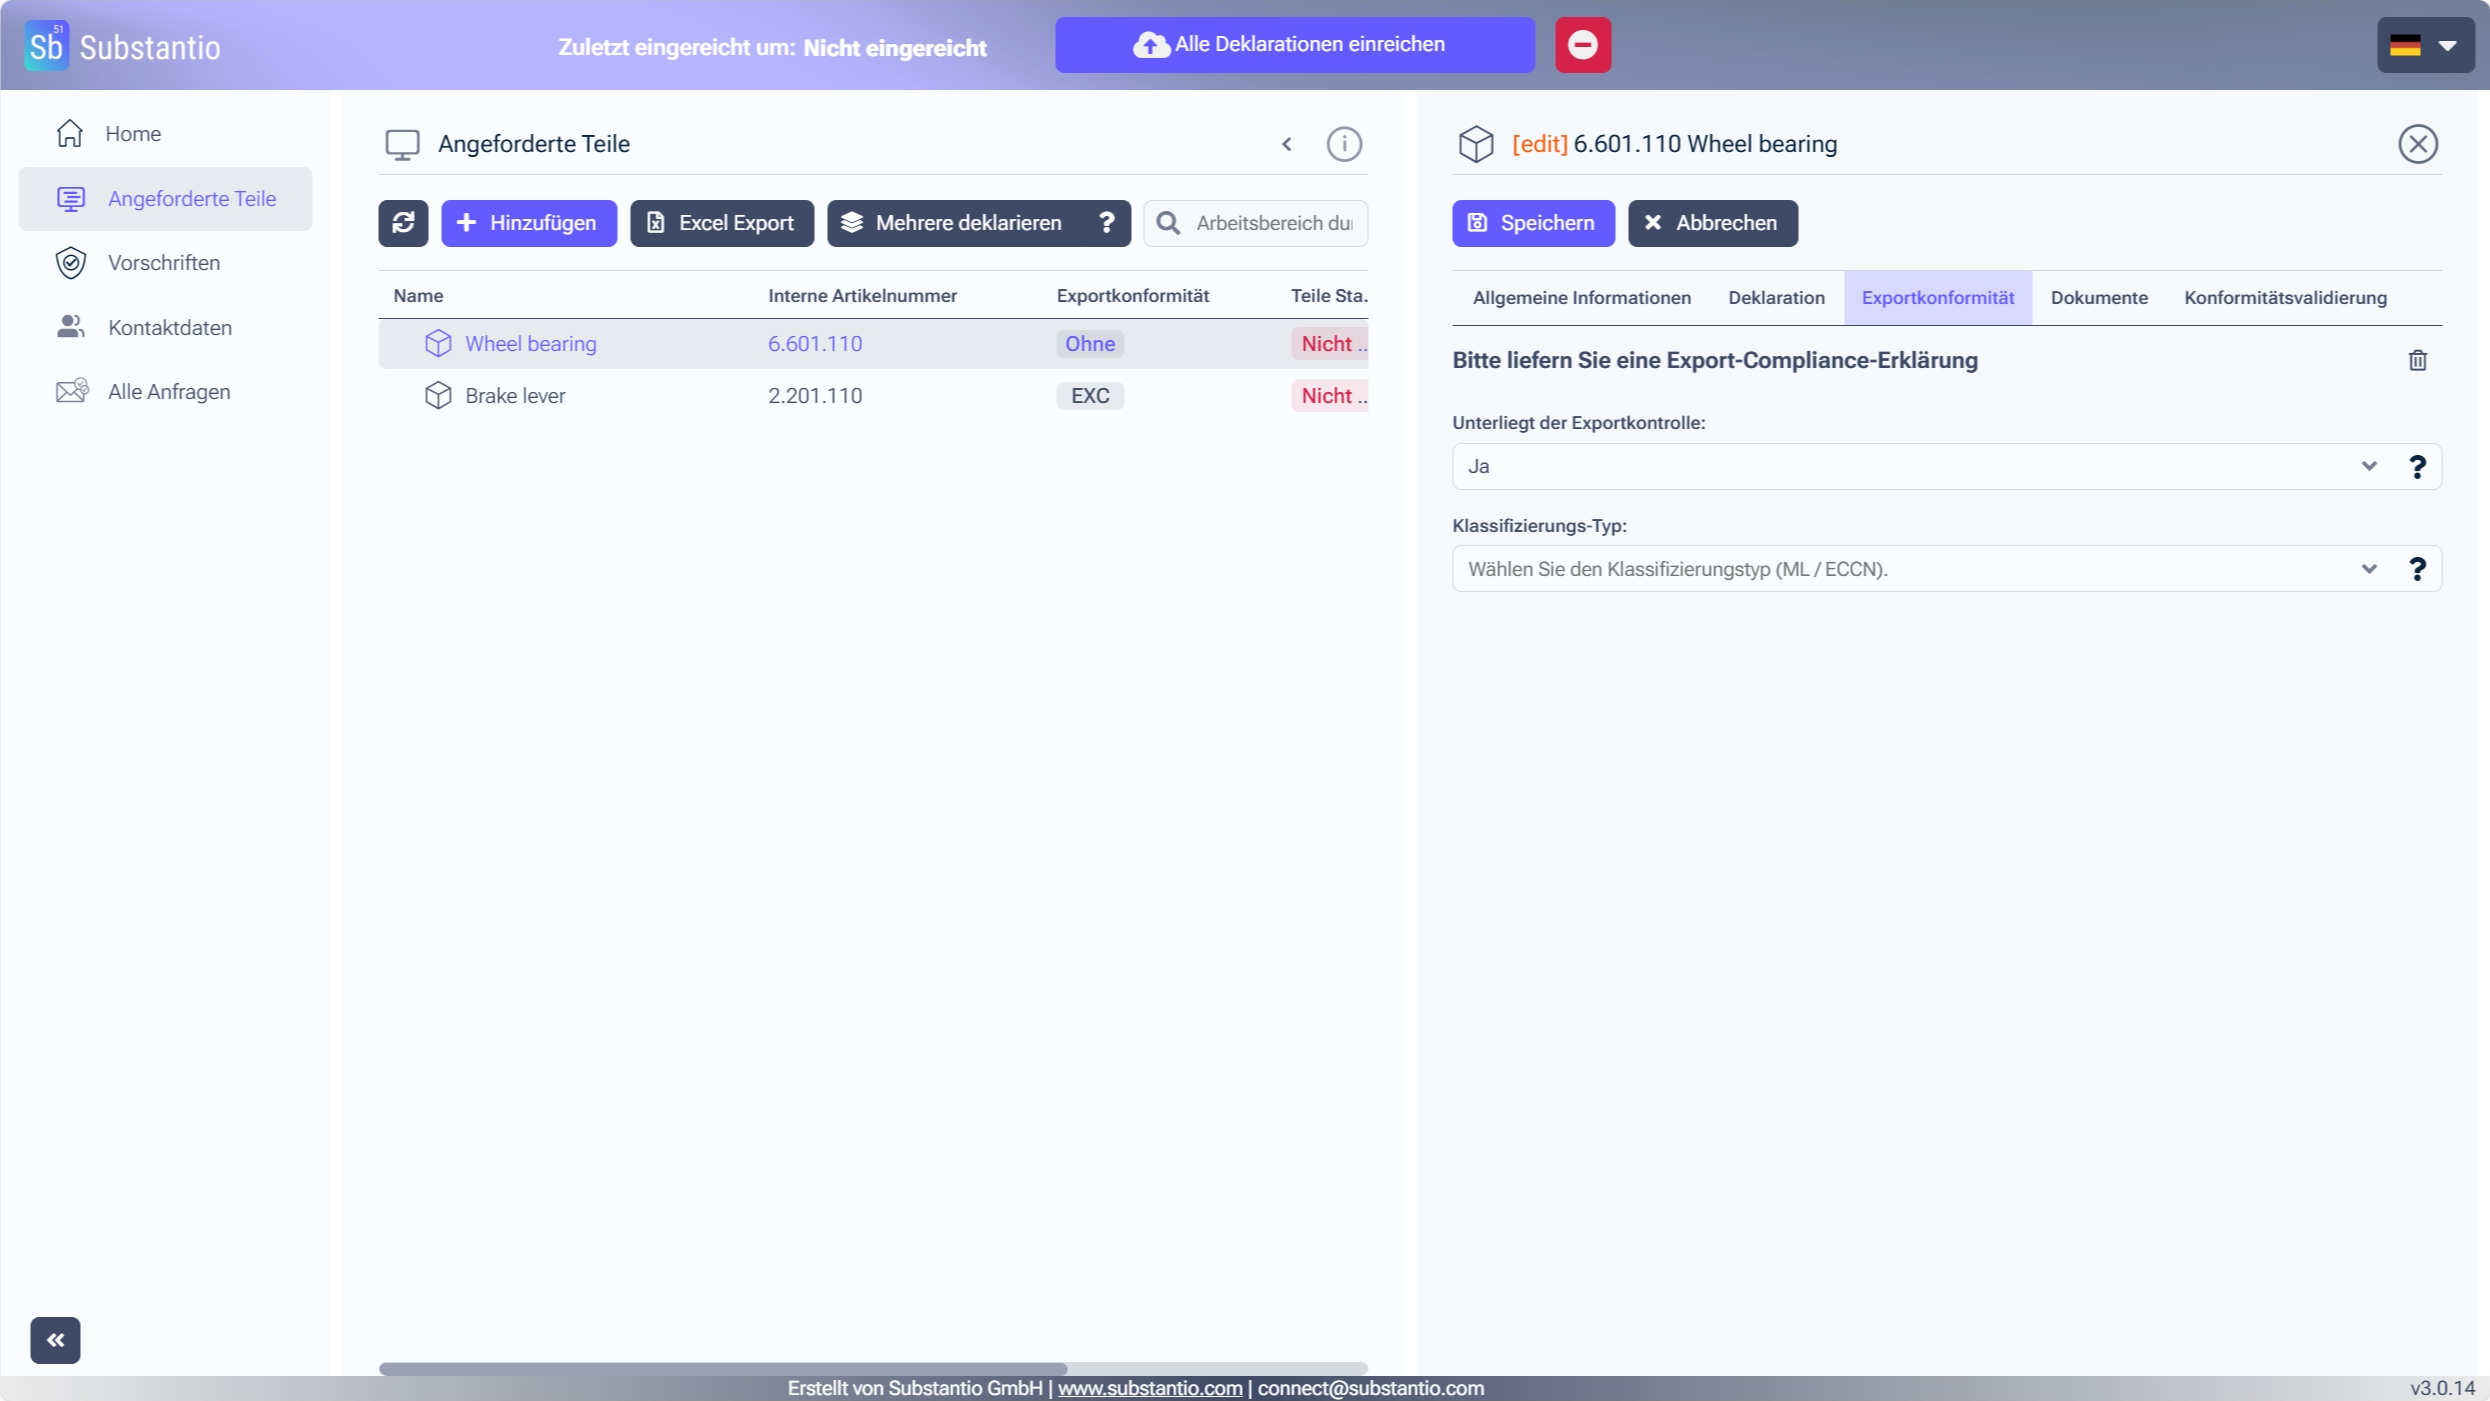Collapse the sidebar with double-chevron button
2490x1401 pixels.
point(55,1340)
